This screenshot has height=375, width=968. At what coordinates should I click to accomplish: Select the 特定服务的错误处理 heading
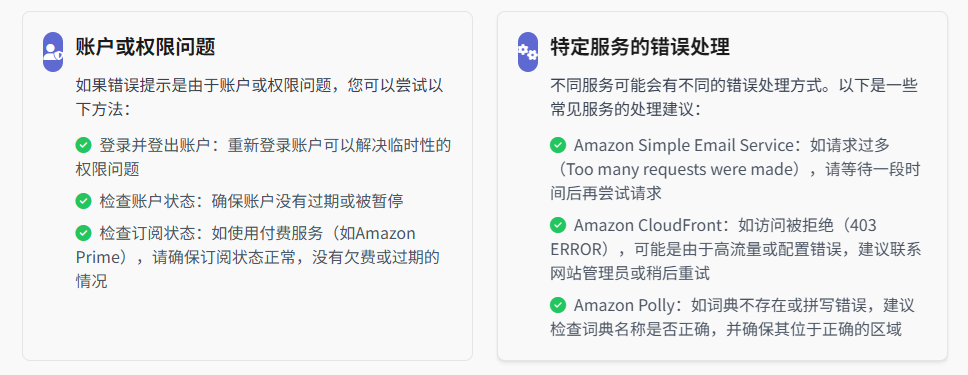[x=640, y=47]
